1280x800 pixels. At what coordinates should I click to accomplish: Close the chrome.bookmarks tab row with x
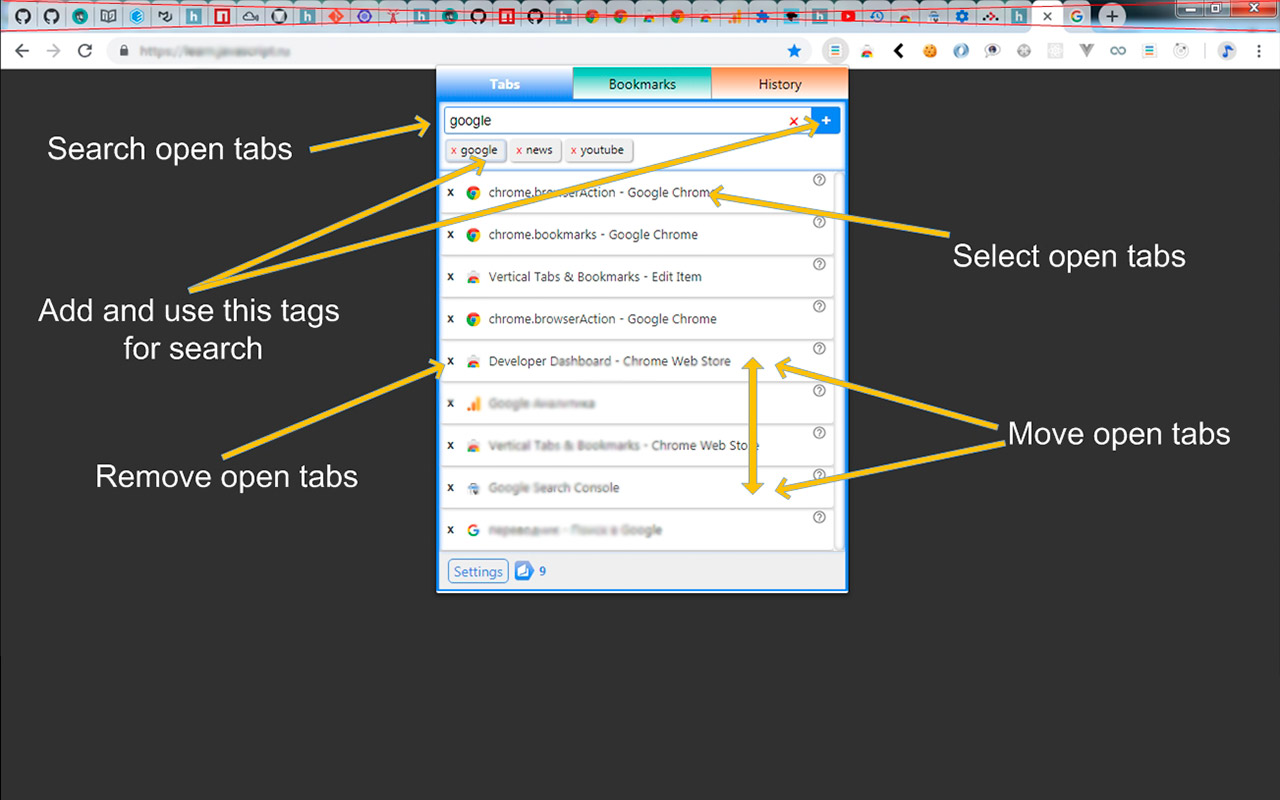[451, 235]
